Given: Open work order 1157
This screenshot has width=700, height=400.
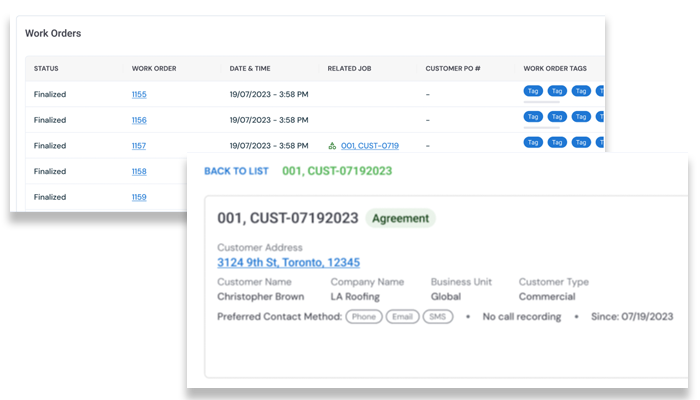Looking at the screenshot, I should point(139,146).
